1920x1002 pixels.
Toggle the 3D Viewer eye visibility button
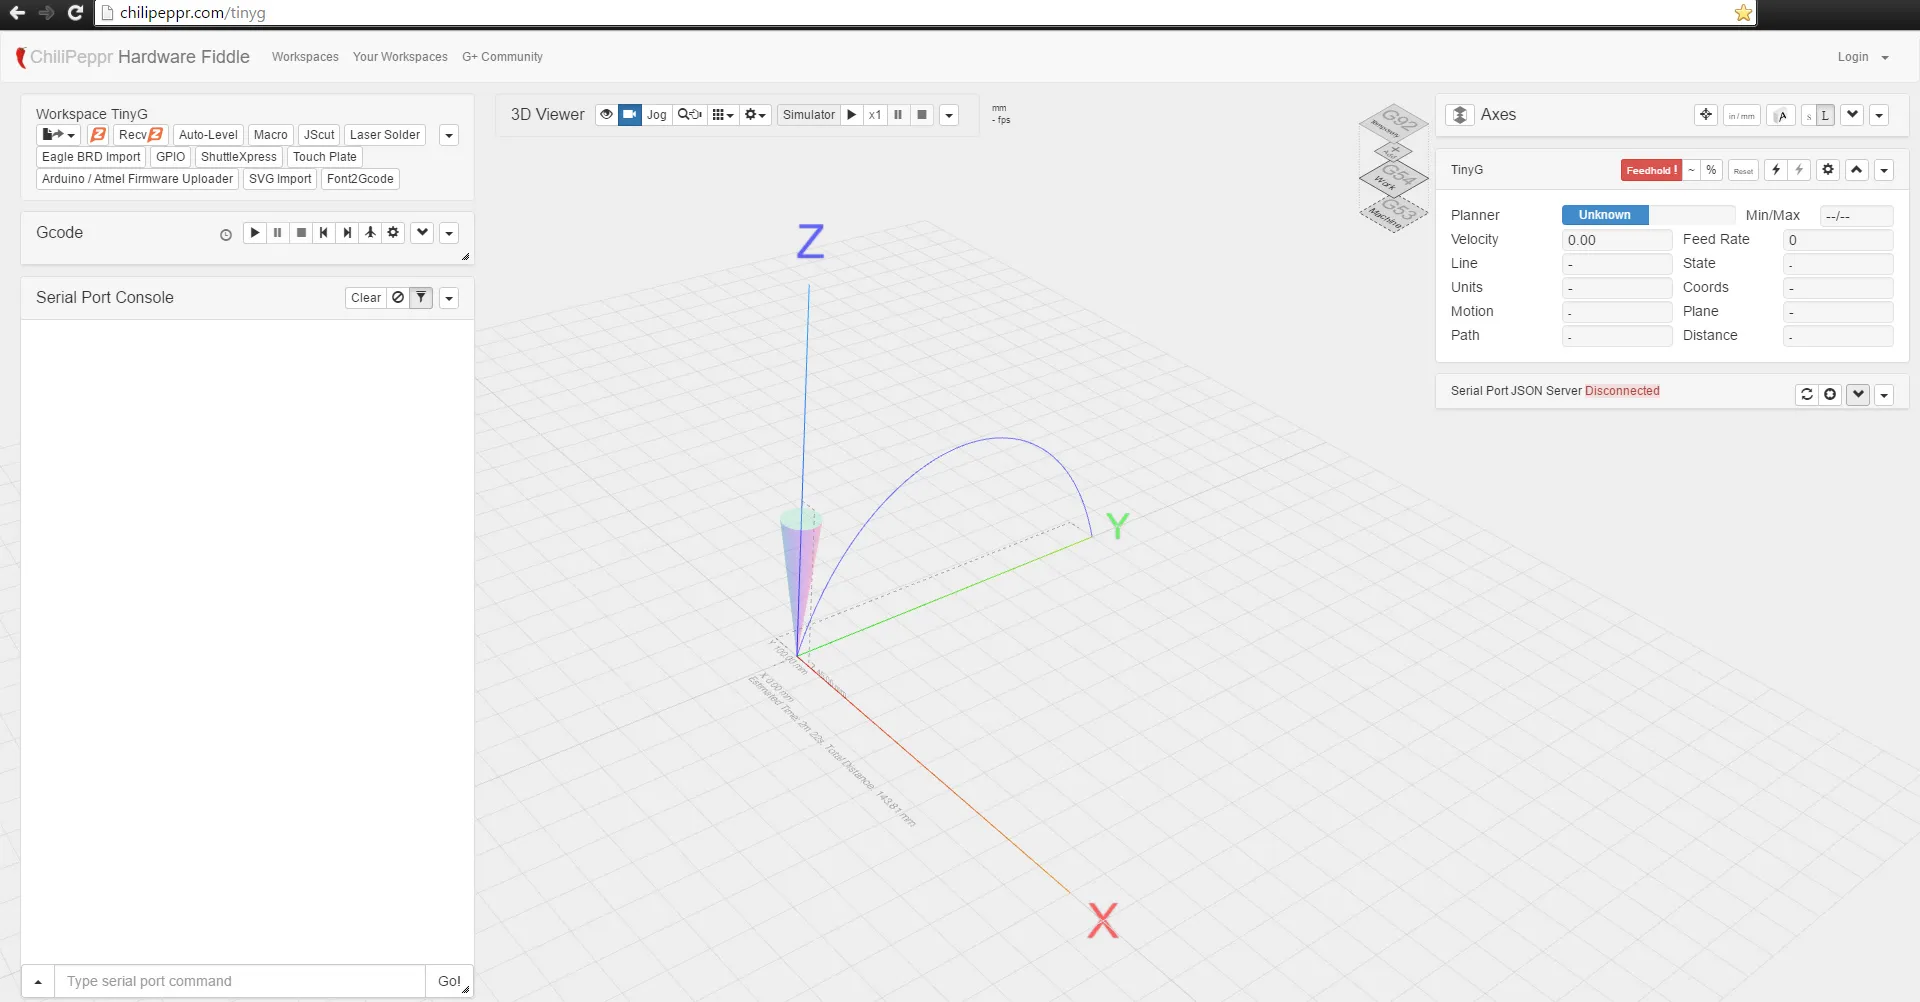(606, 115)
